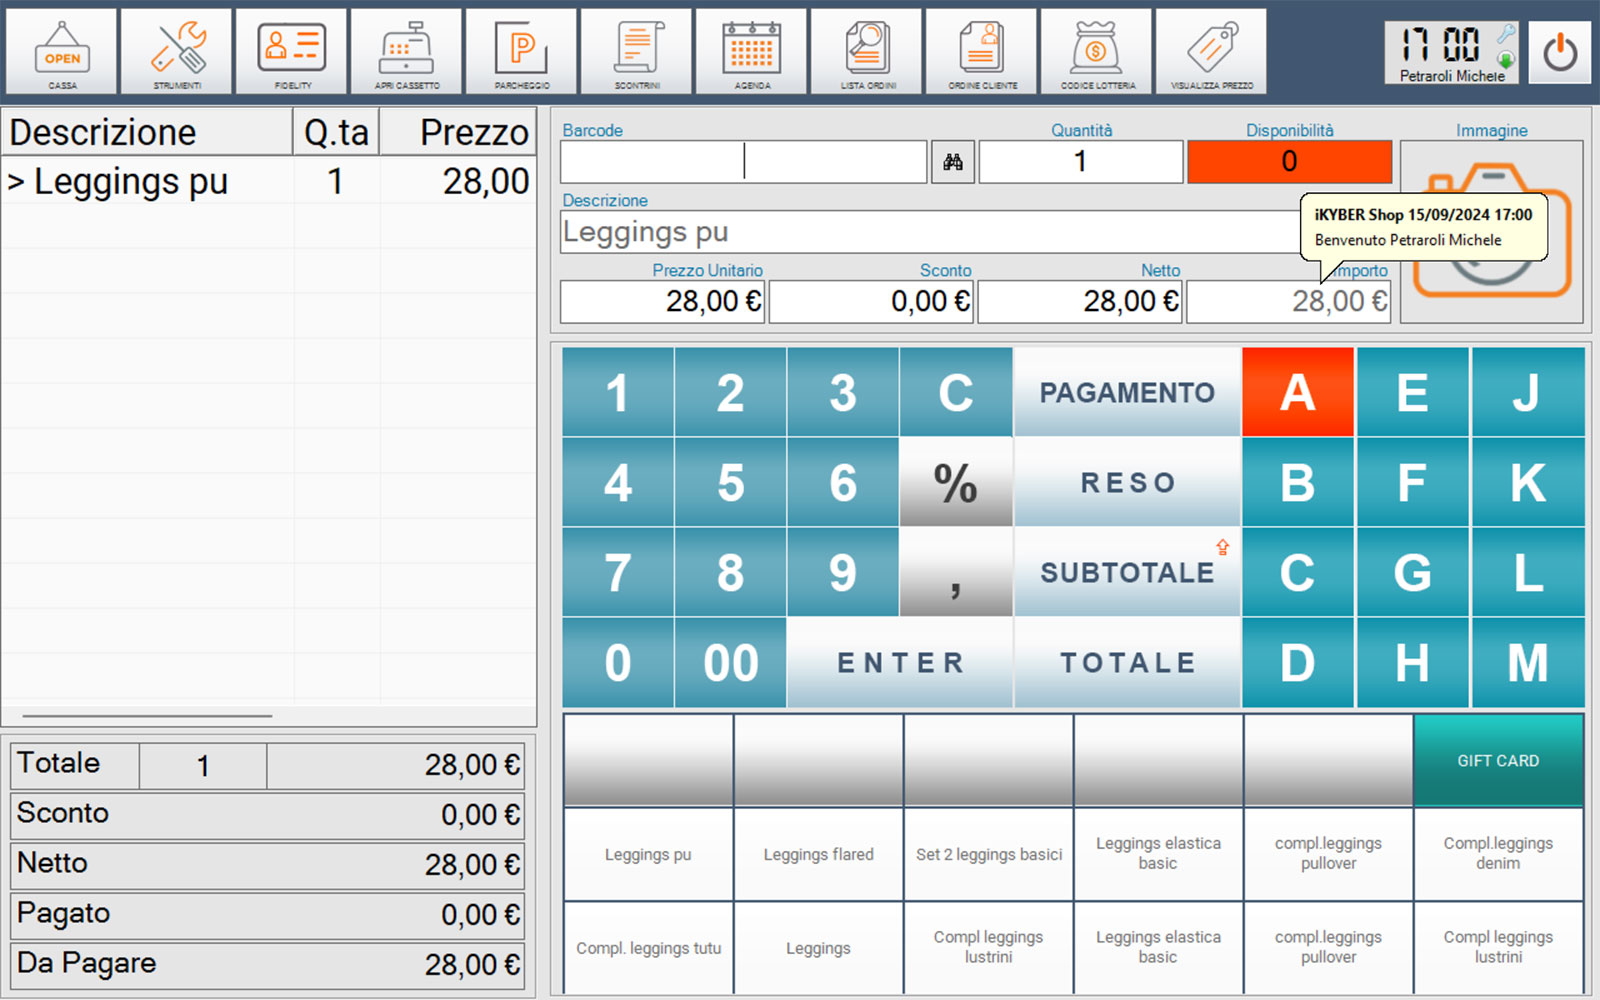This screenshot has height=1000, width=1600.
Task: Select category B tab
Action: (x=1298, y=482)
